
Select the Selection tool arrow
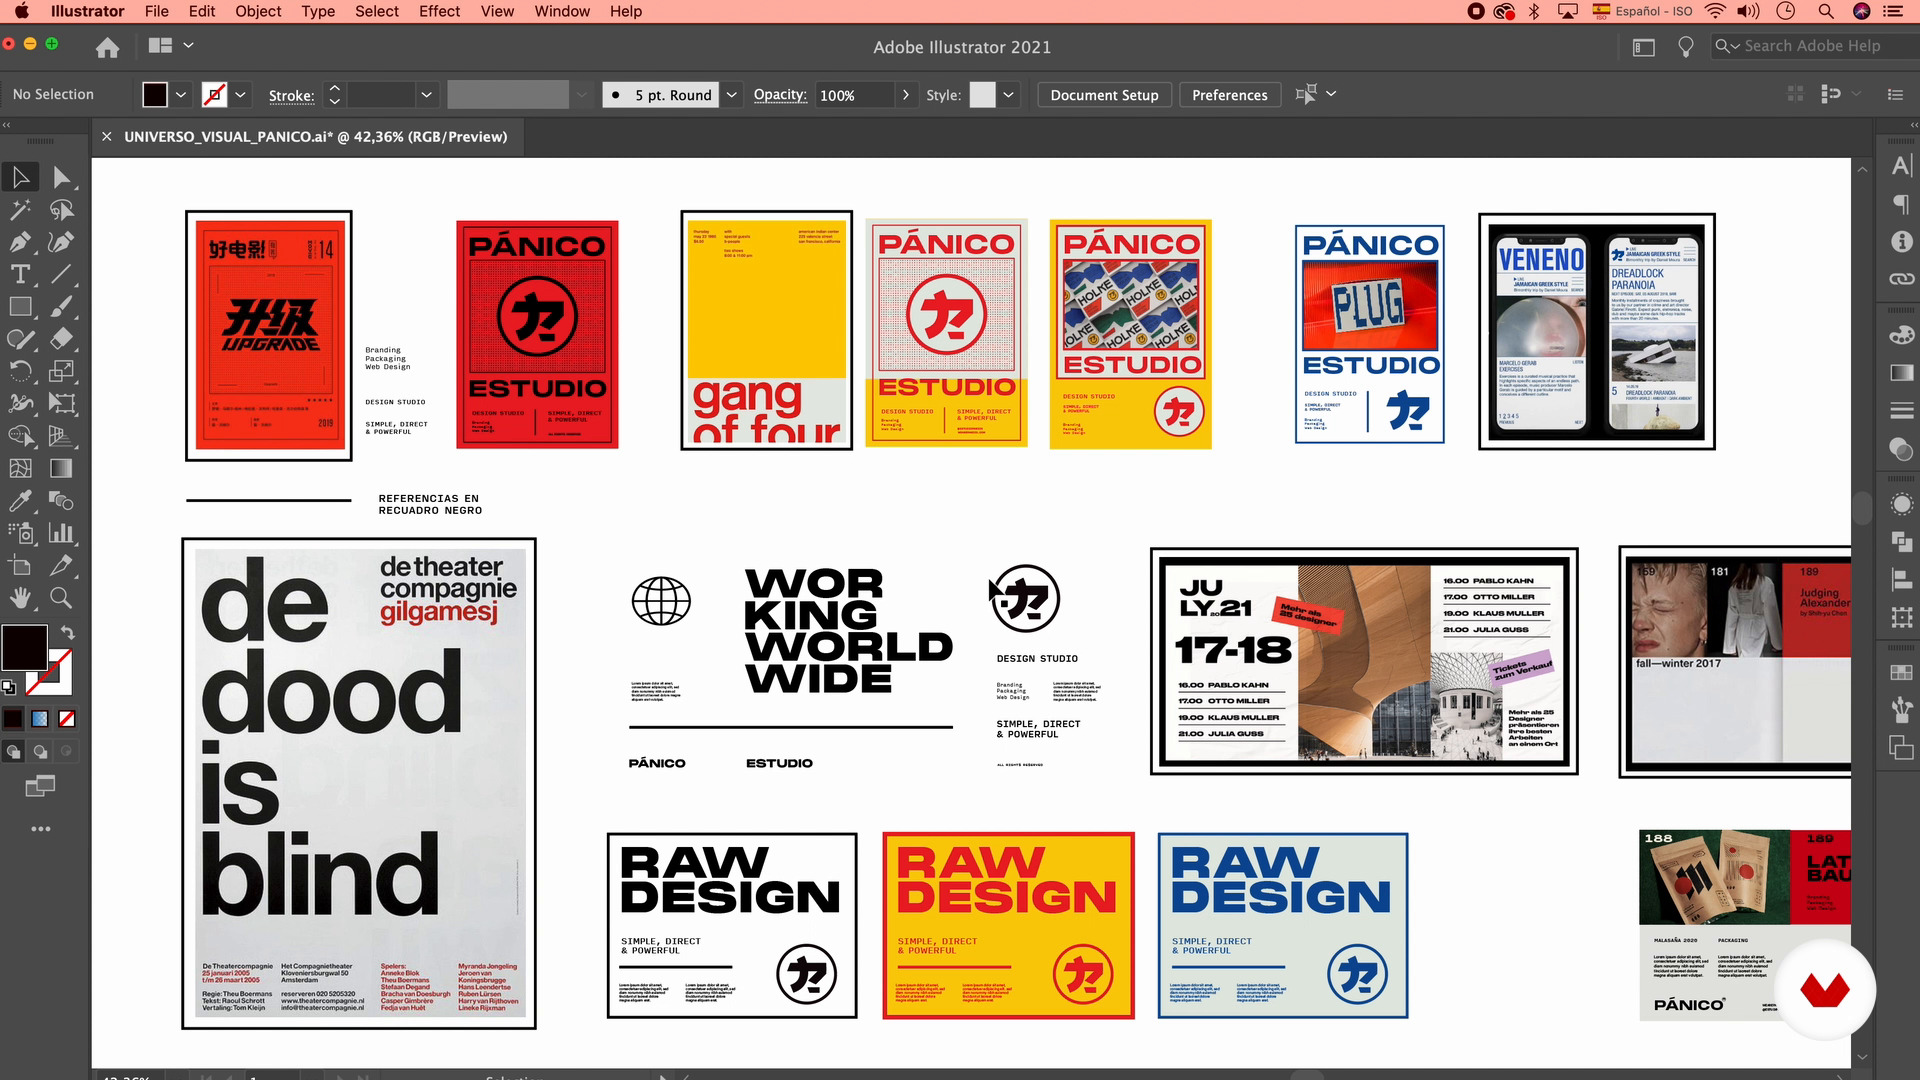(x=20, y=177)
